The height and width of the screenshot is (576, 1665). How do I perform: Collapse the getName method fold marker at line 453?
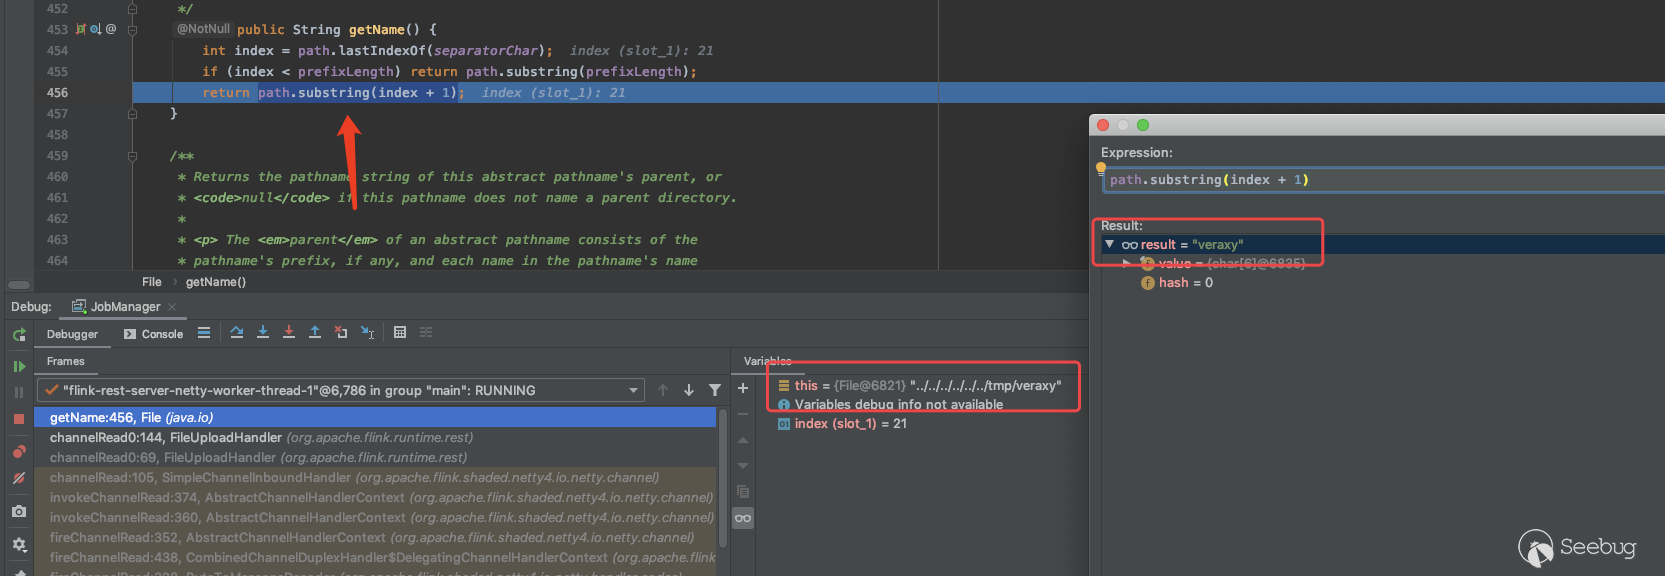point(132,30)
